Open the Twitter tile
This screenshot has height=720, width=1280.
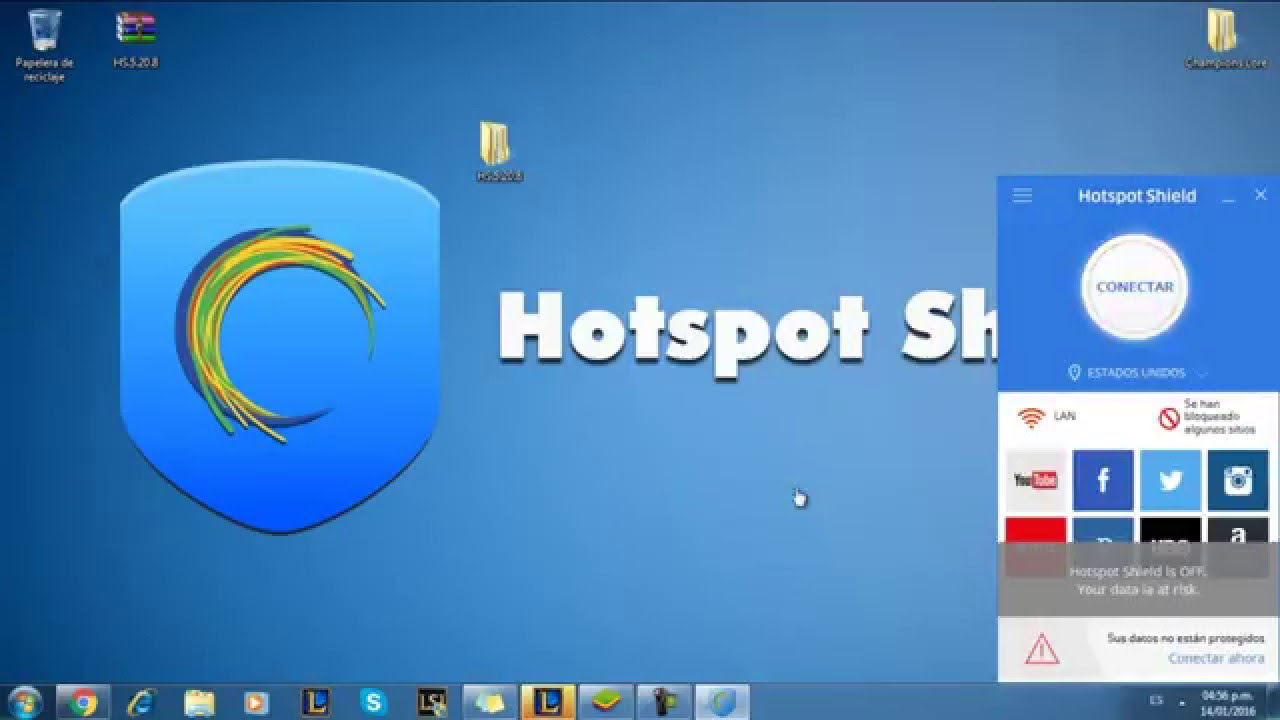click(x=1170, y=480)
